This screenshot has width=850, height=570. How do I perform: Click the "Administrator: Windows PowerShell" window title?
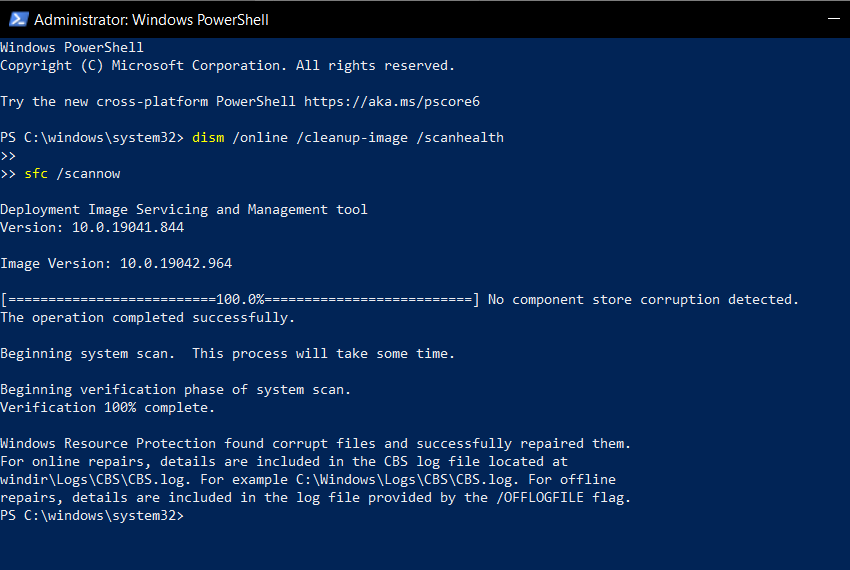151,20
